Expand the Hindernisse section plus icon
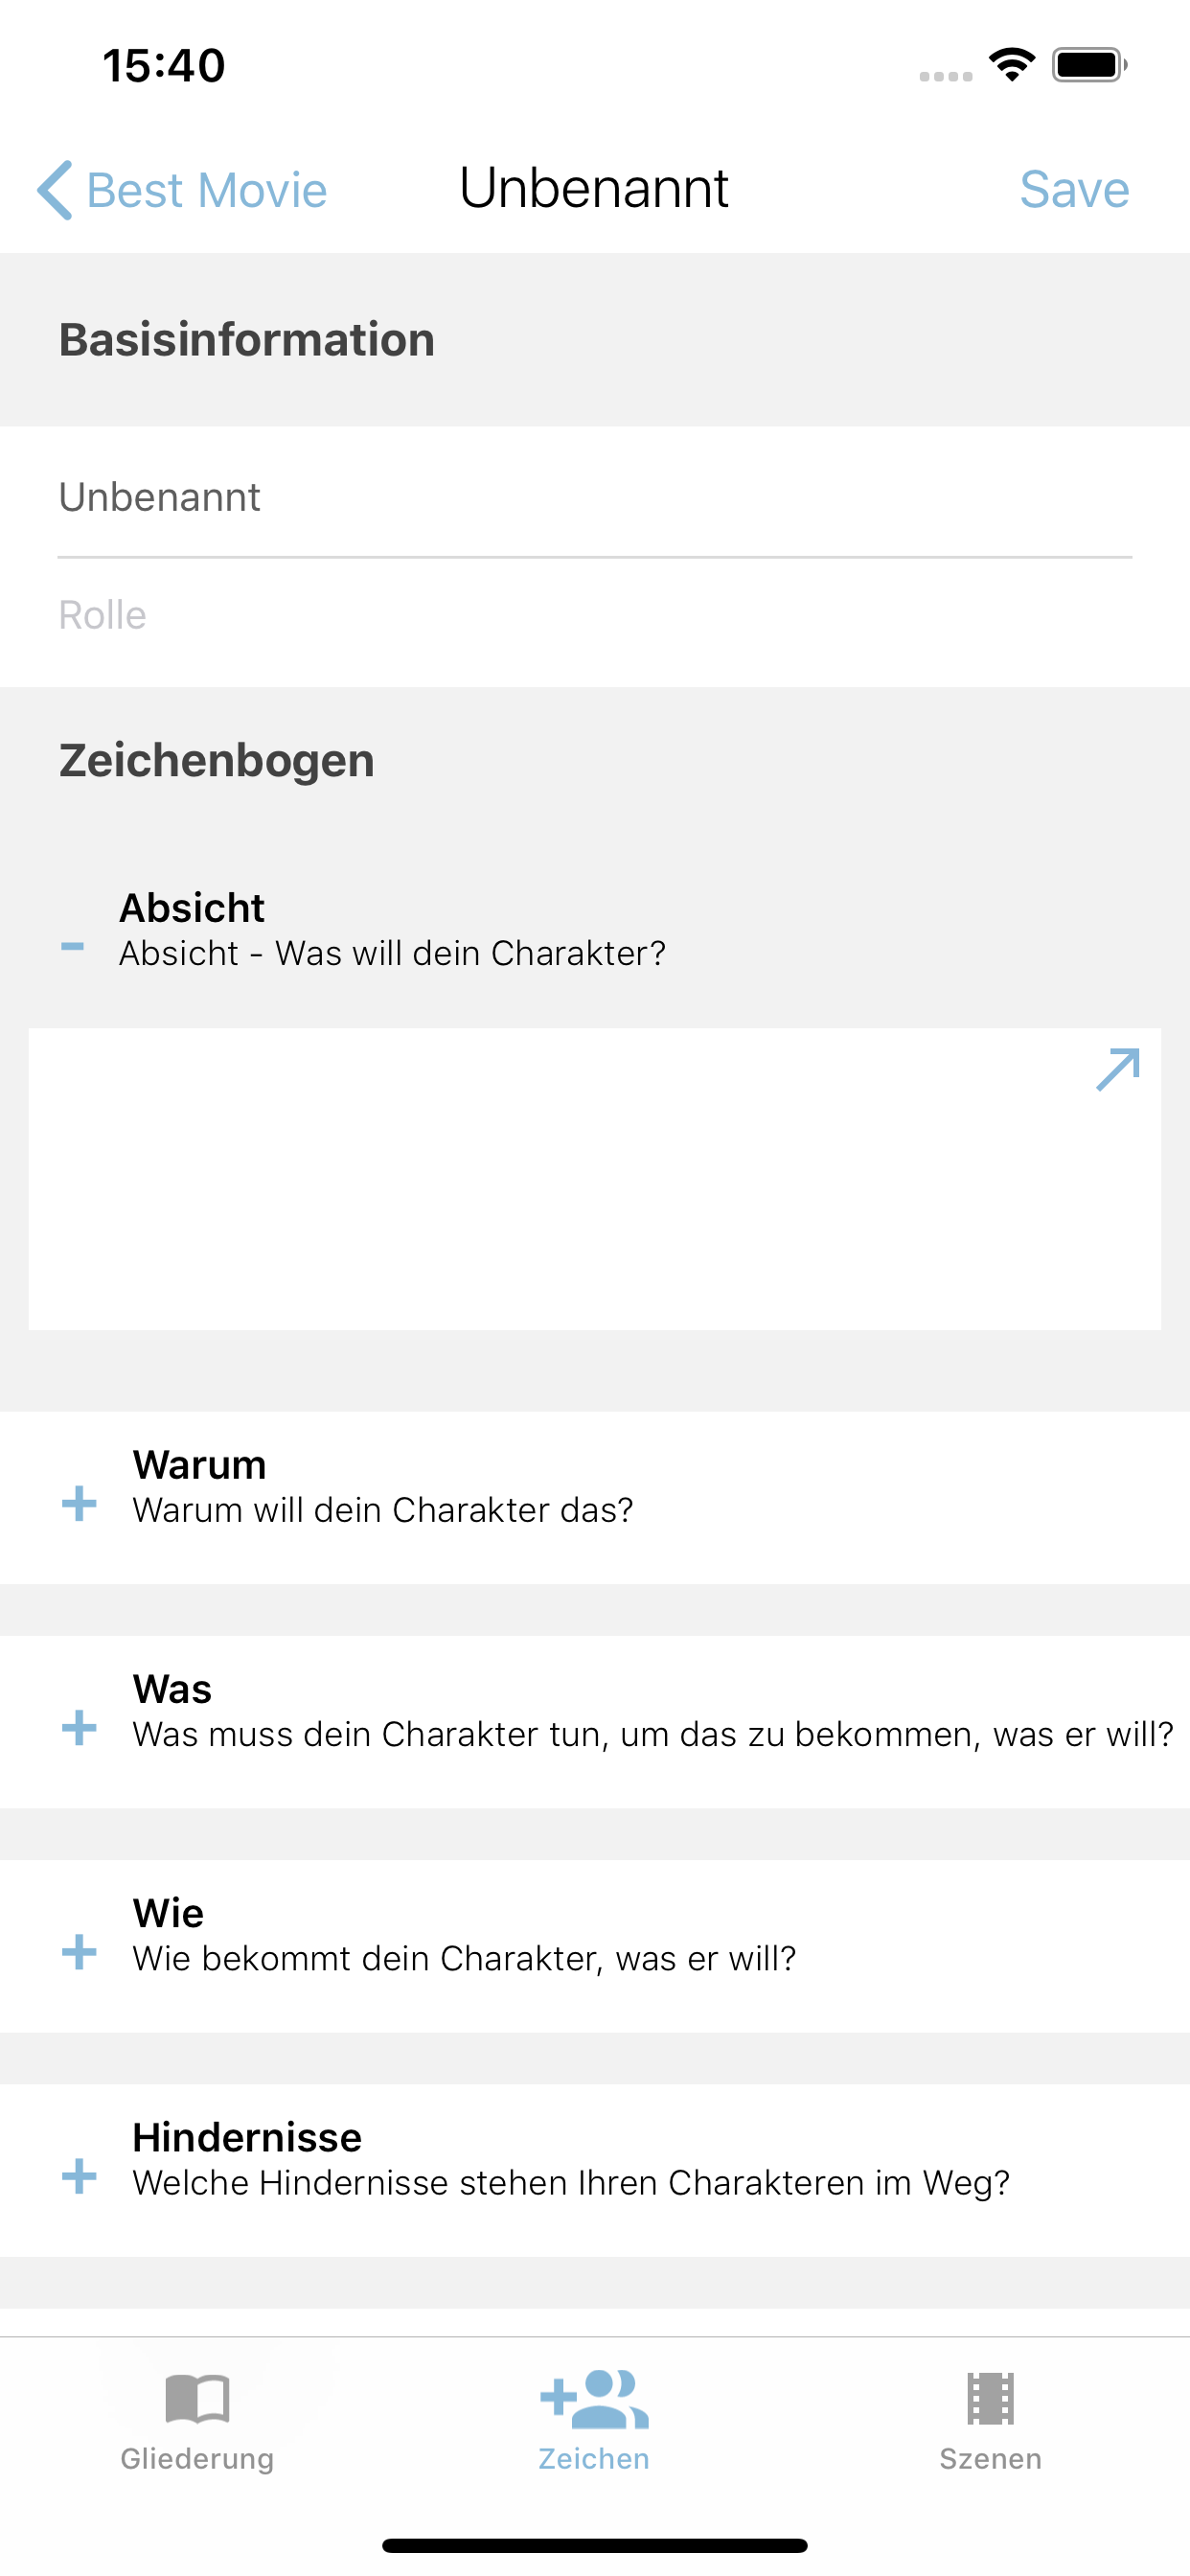1190x2576 pixels. tap(79, 2175)
